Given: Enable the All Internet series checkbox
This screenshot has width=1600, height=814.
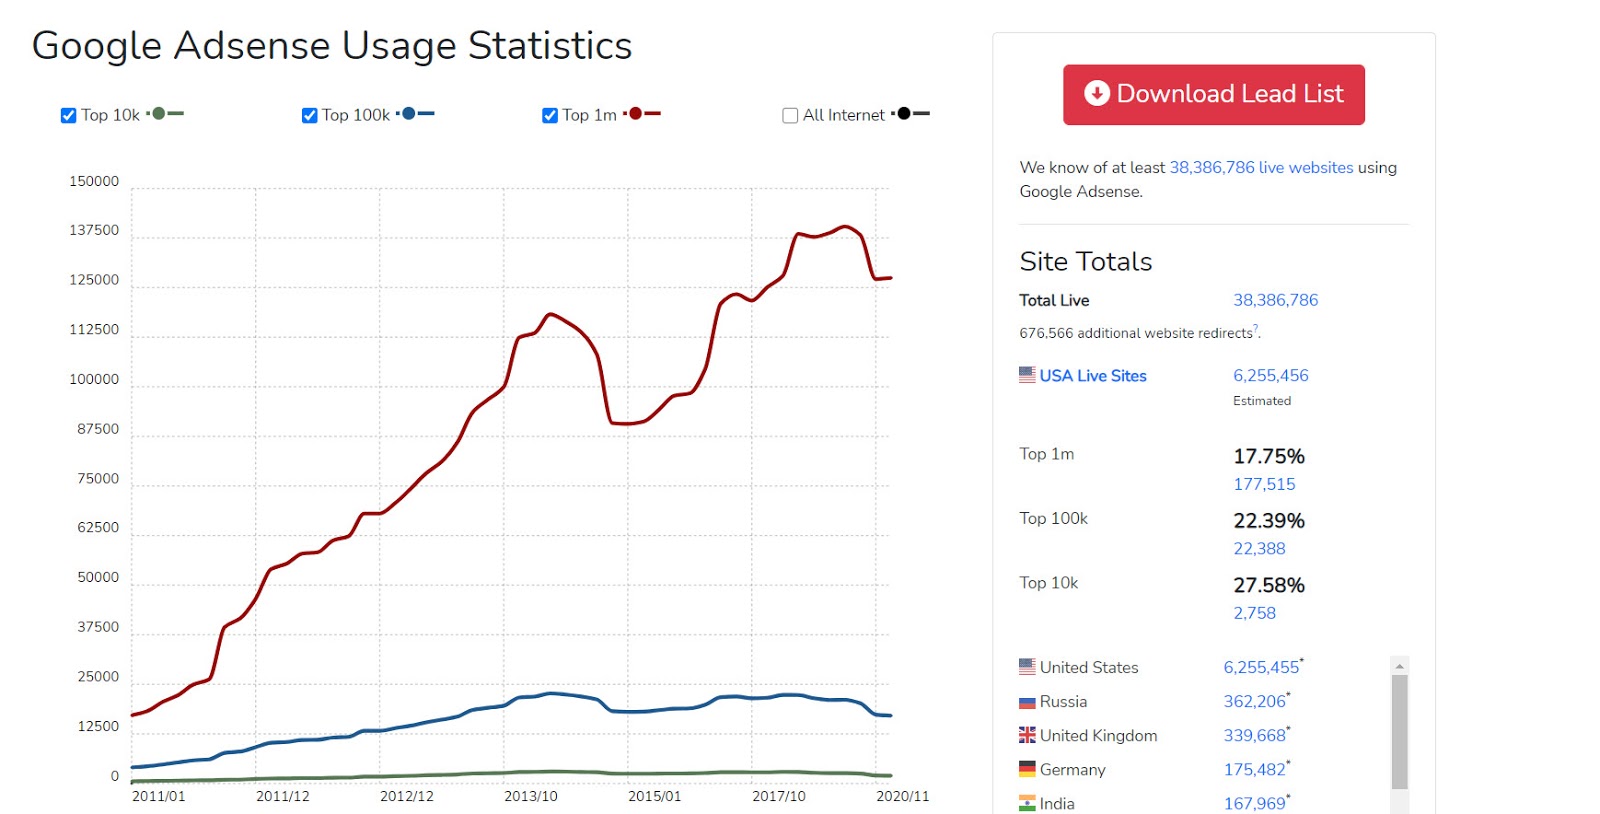Looking at the screenshot, I should point(790,116).
